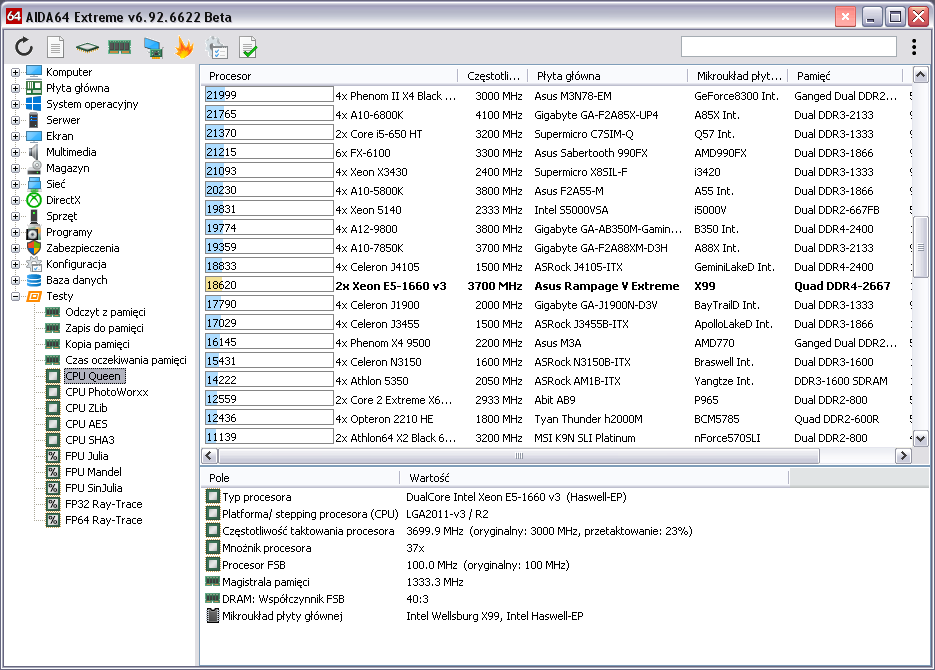Select CPU PhotoWorxx benchmark
The width and height of the screenshot is (935, 670).
[106, 392]
